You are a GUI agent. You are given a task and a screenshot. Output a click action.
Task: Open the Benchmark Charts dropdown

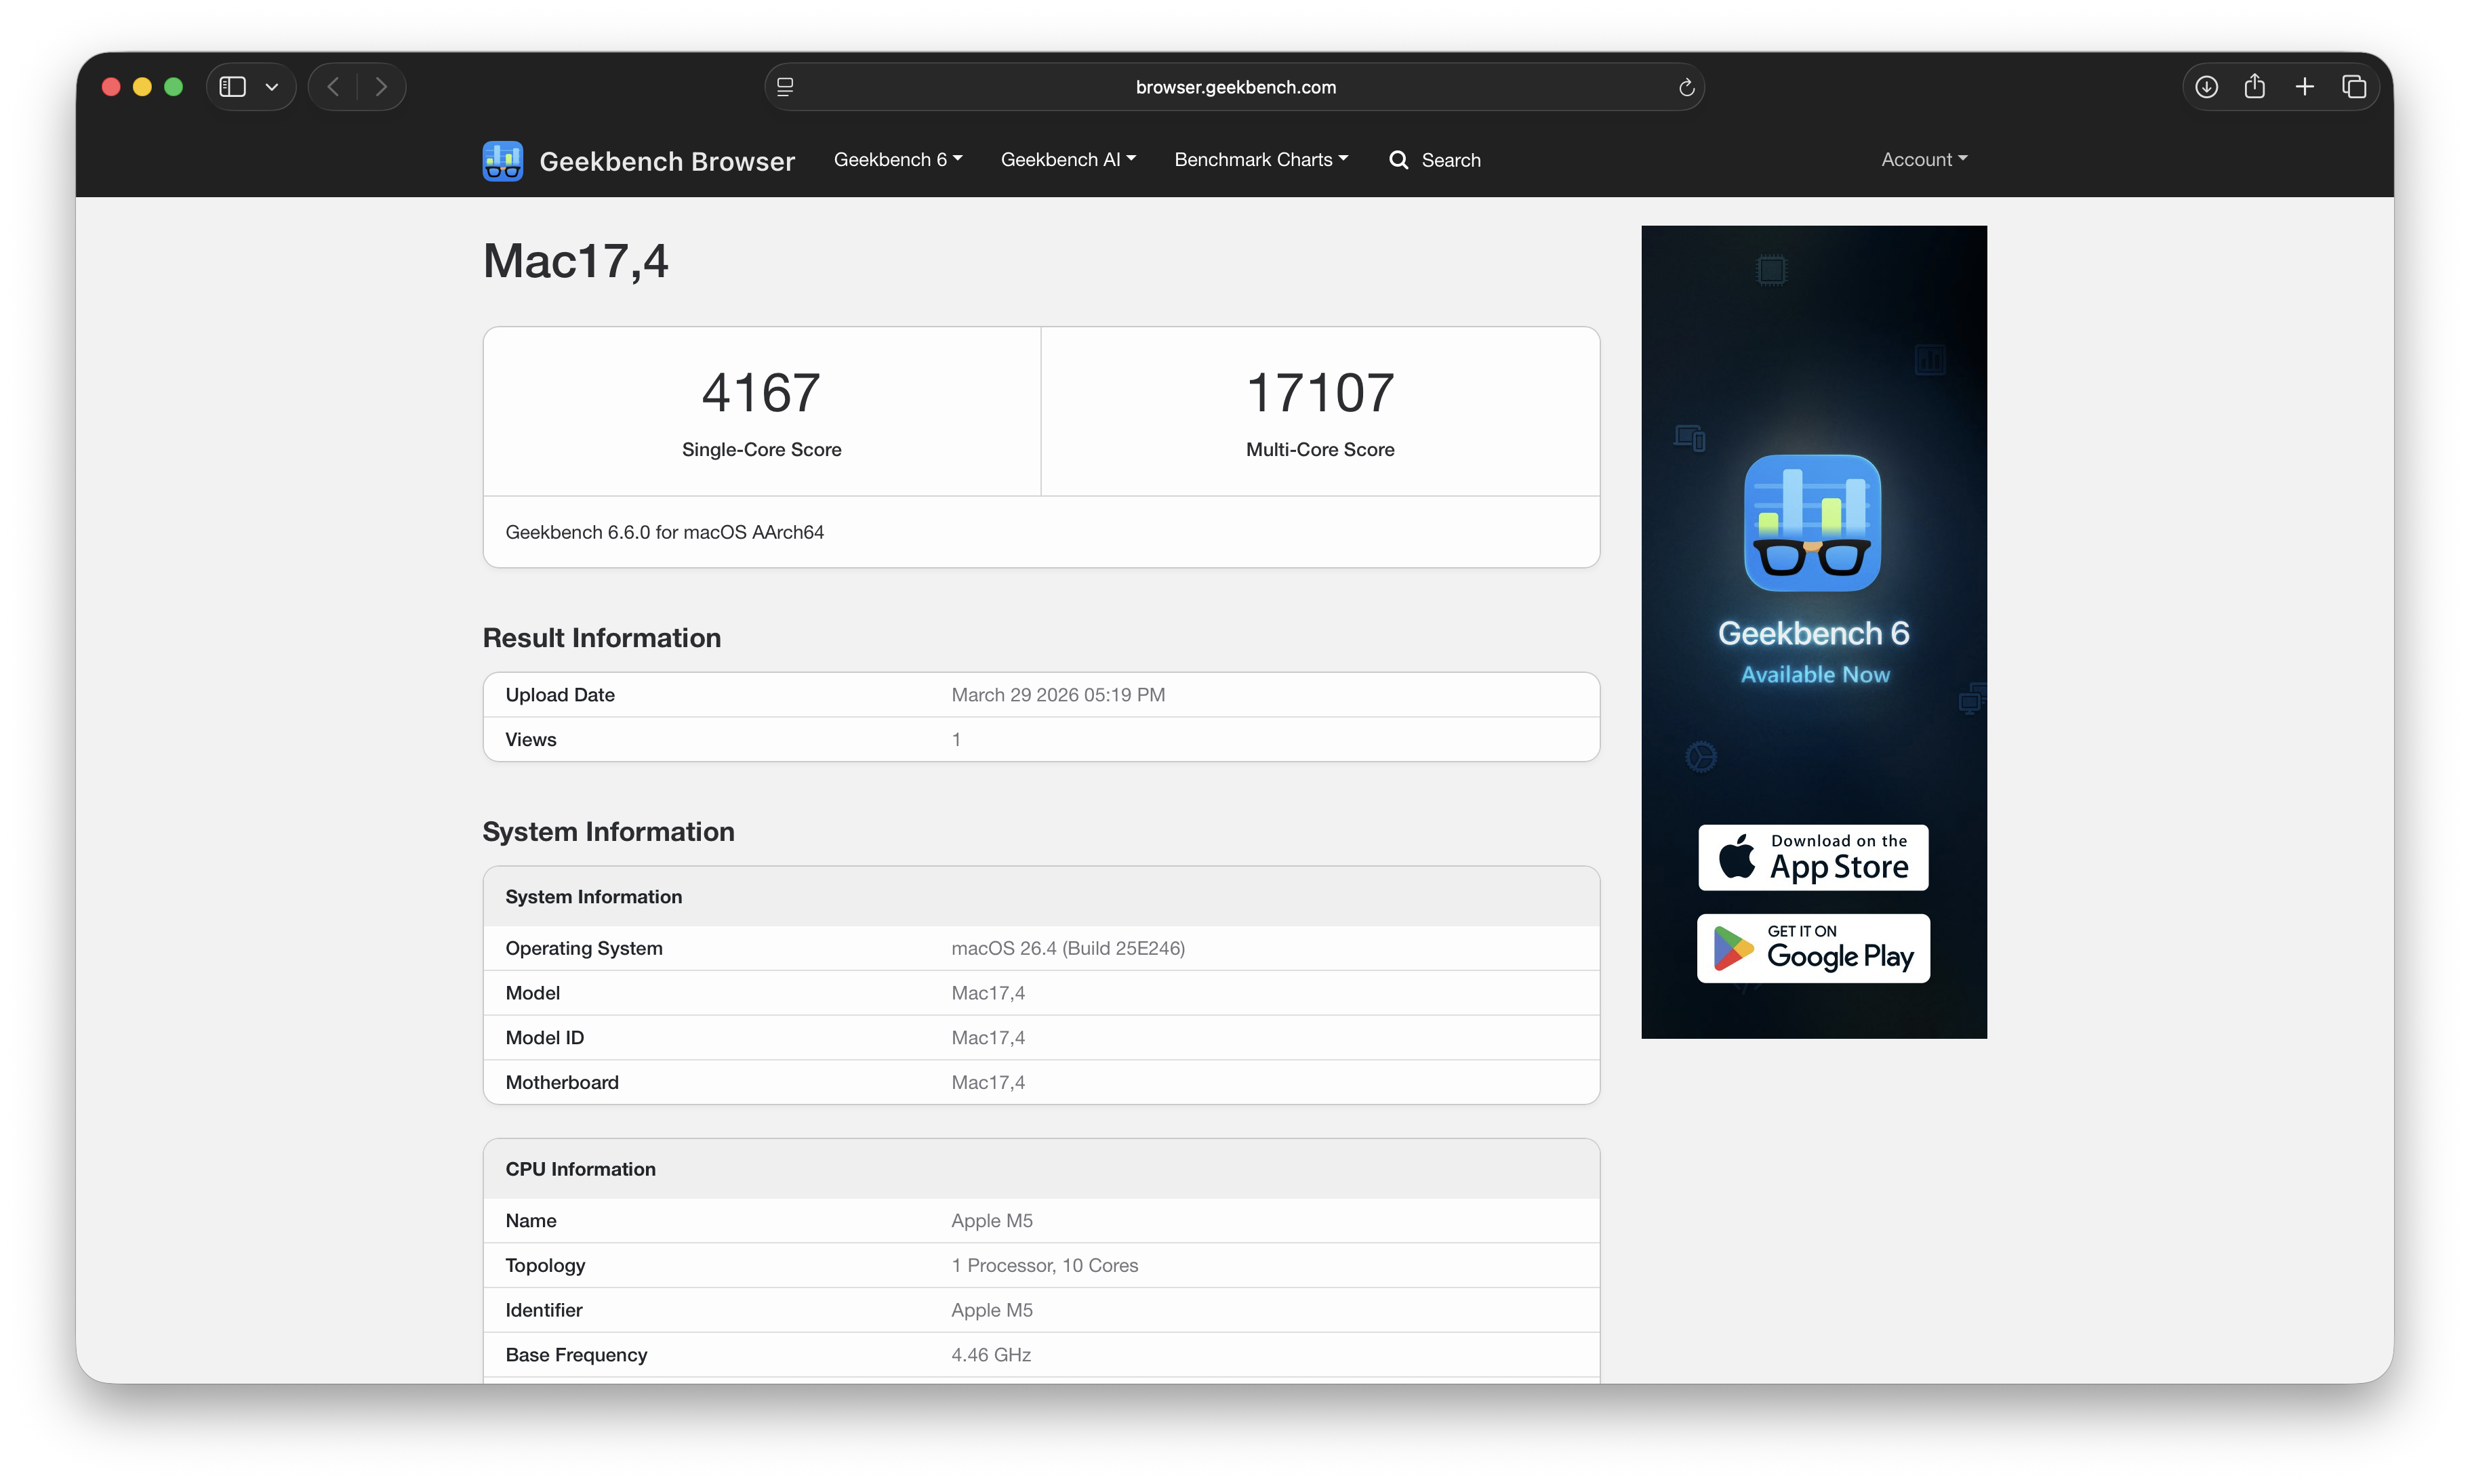point(1260,160)
